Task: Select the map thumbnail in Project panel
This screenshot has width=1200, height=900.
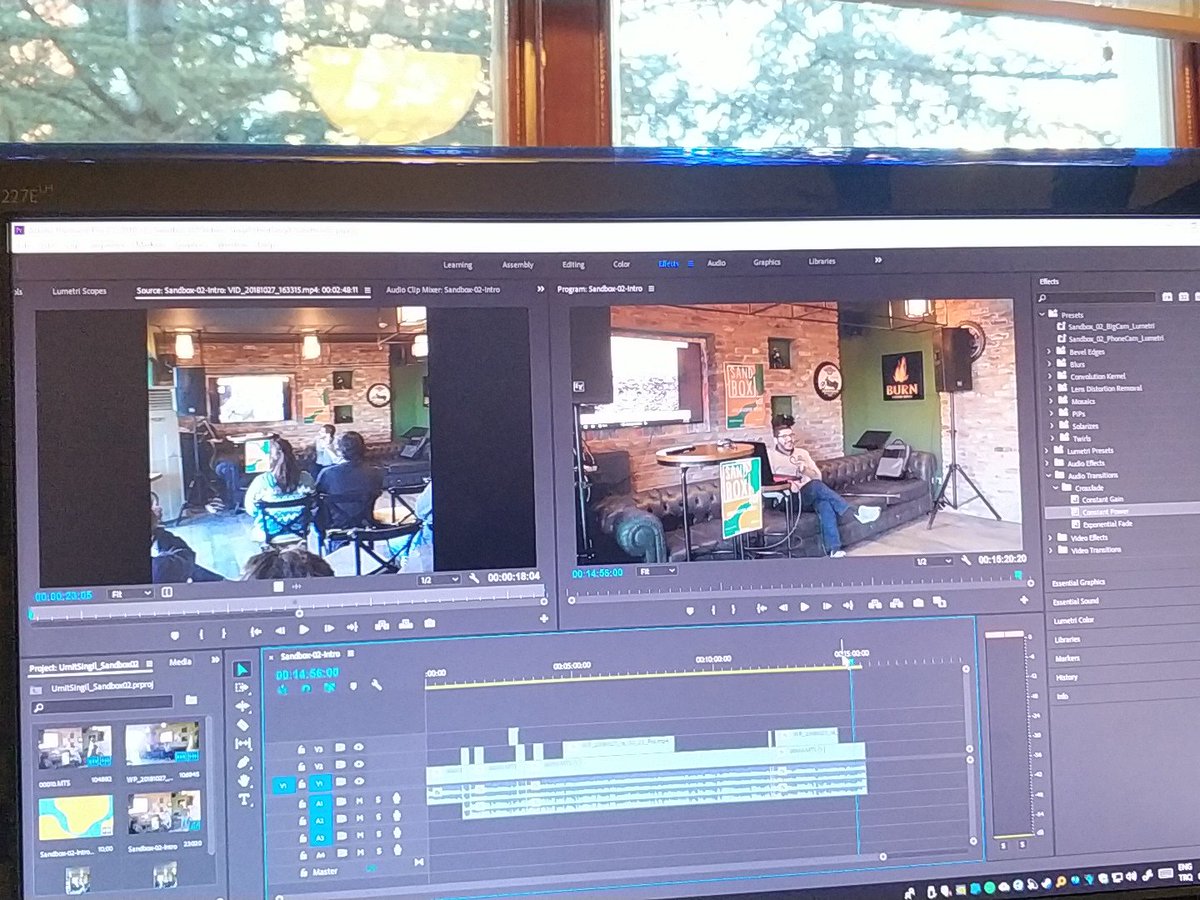Action: [75, 817]
